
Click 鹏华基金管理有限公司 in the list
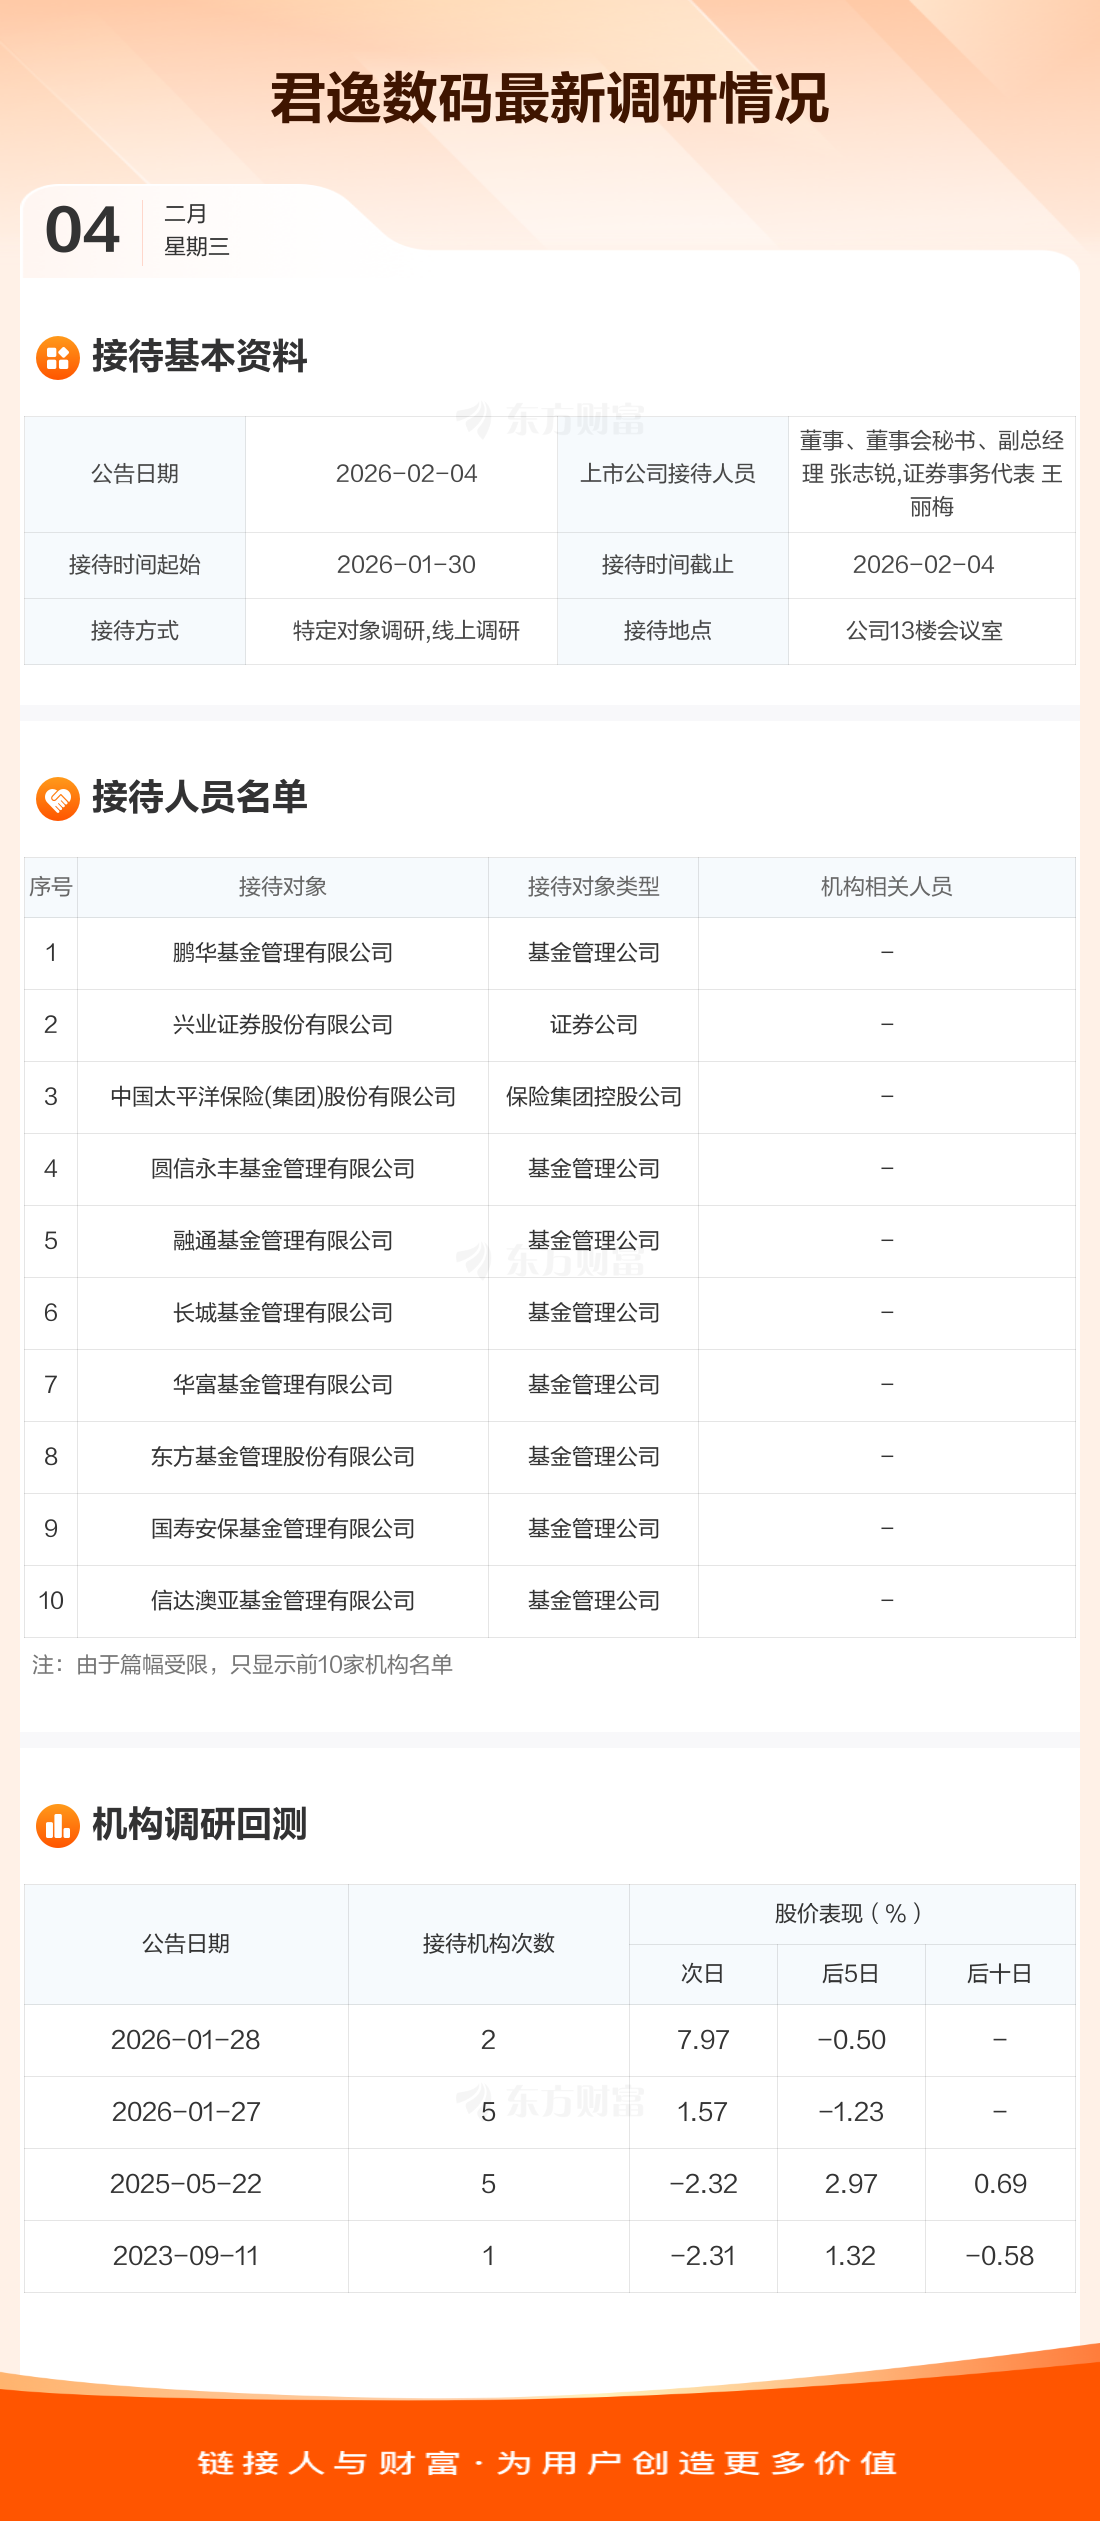[283, 953]
